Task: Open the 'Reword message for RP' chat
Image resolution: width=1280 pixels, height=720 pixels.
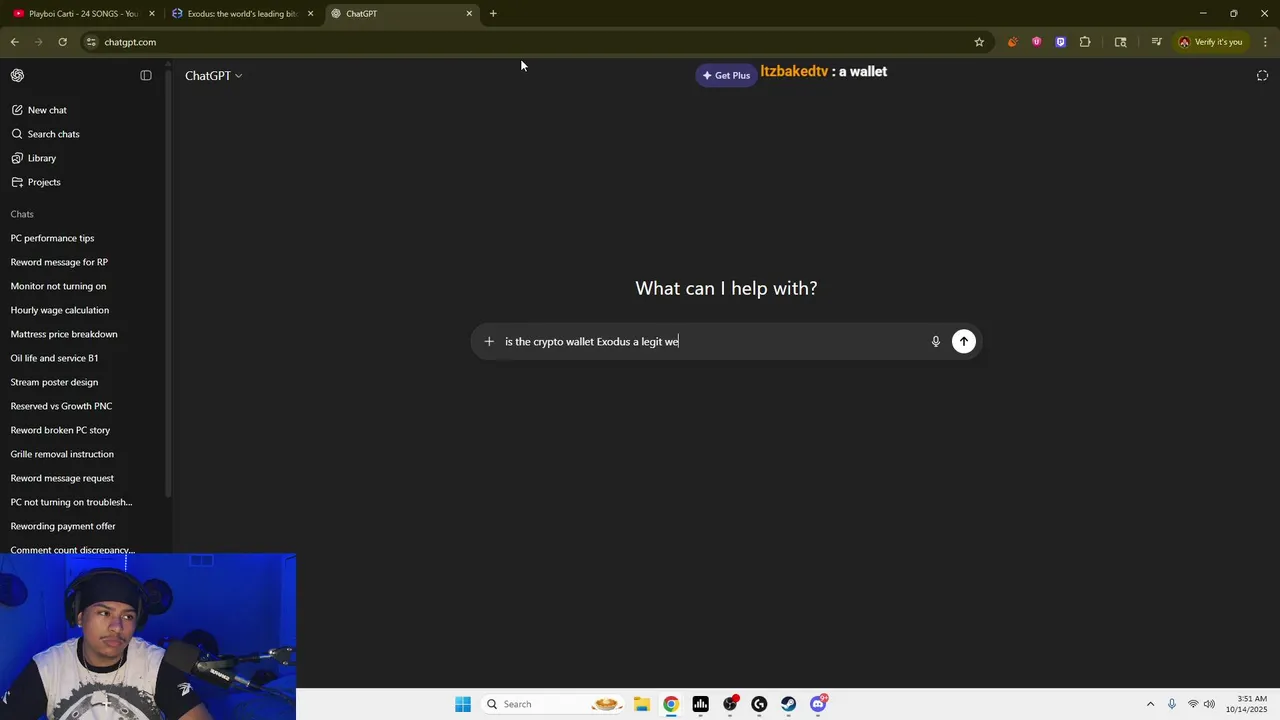Action: [59, 262]
